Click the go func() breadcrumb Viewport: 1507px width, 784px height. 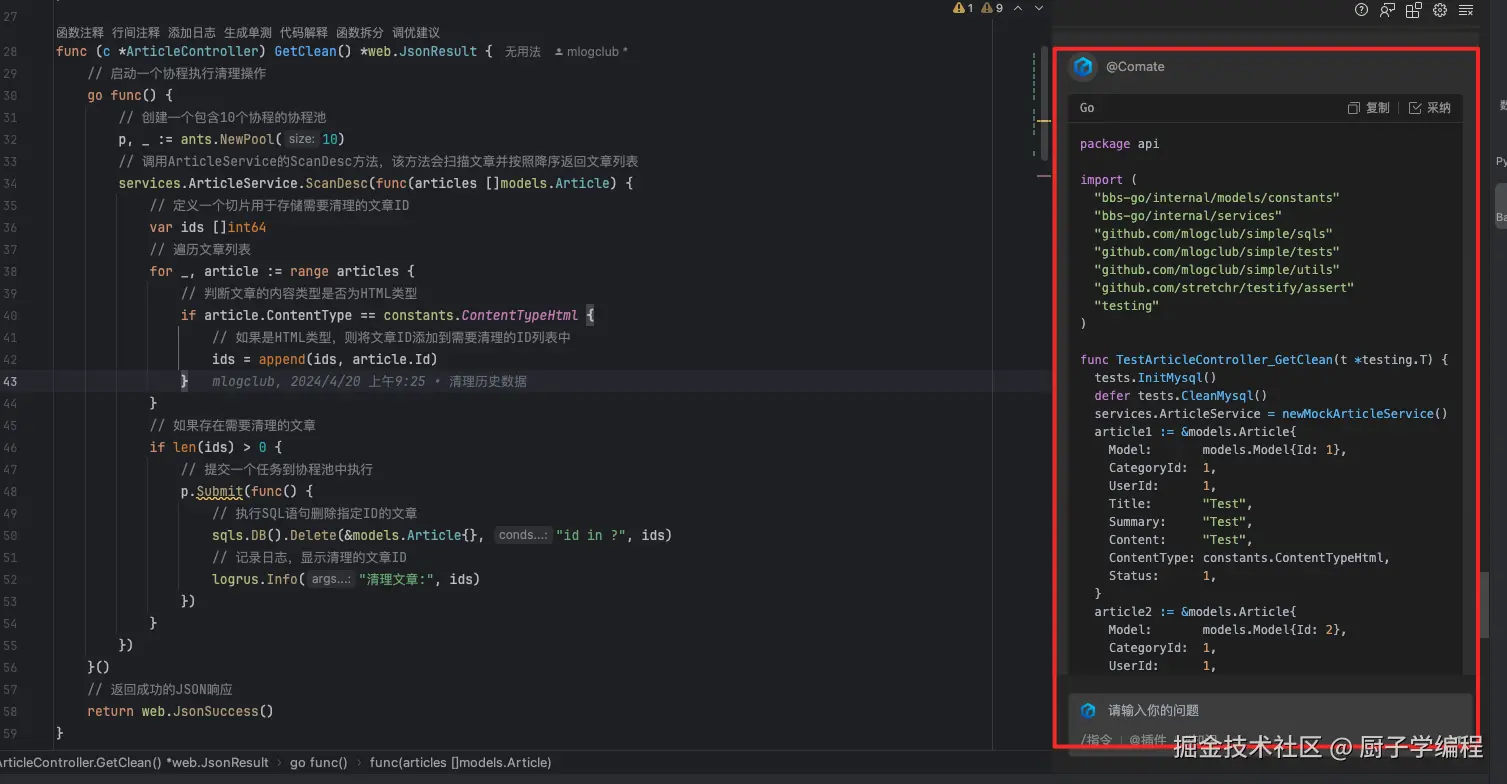click(318, 762)
